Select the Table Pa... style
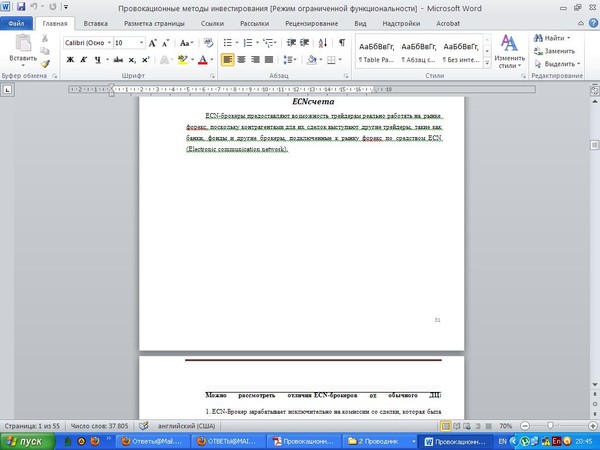This screenshot has width=600, height=450. click(376, 52)
